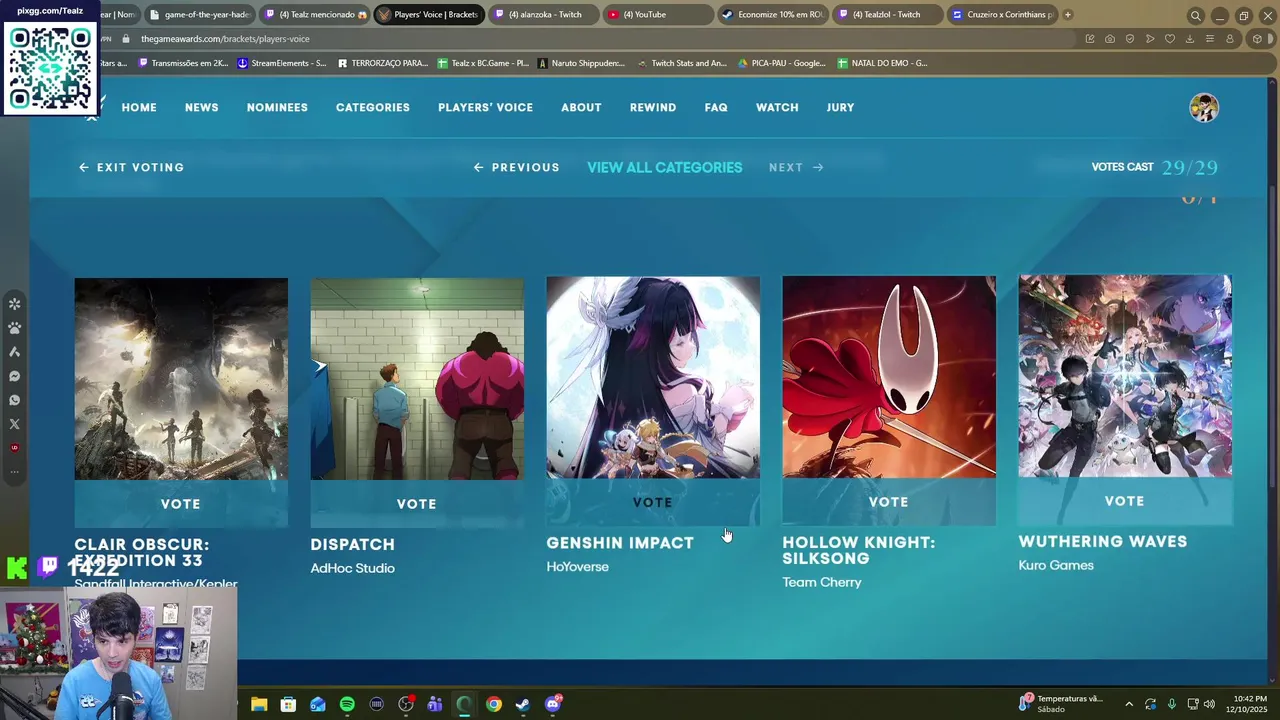The image size is (1280, 720).
Task: Click the Dispatch cover artwork
Action: (x=417, y=379)
